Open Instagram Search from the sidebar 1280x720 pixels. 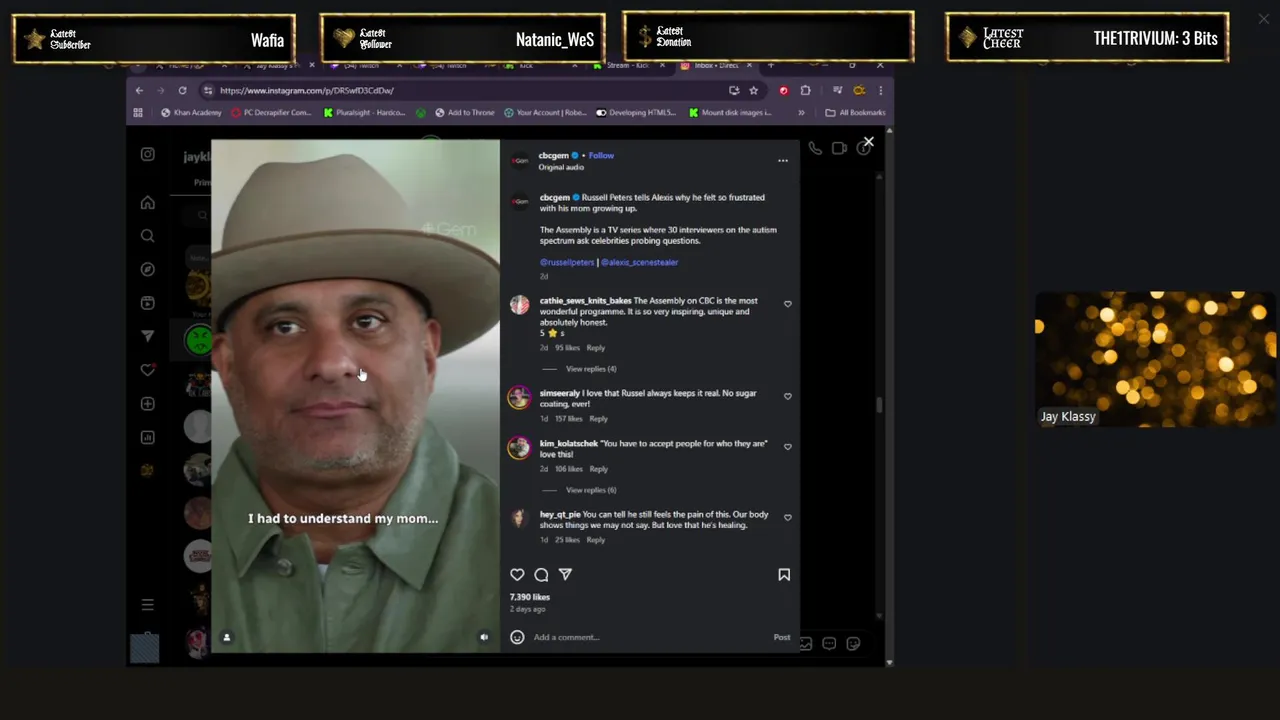tap(147, 236)
